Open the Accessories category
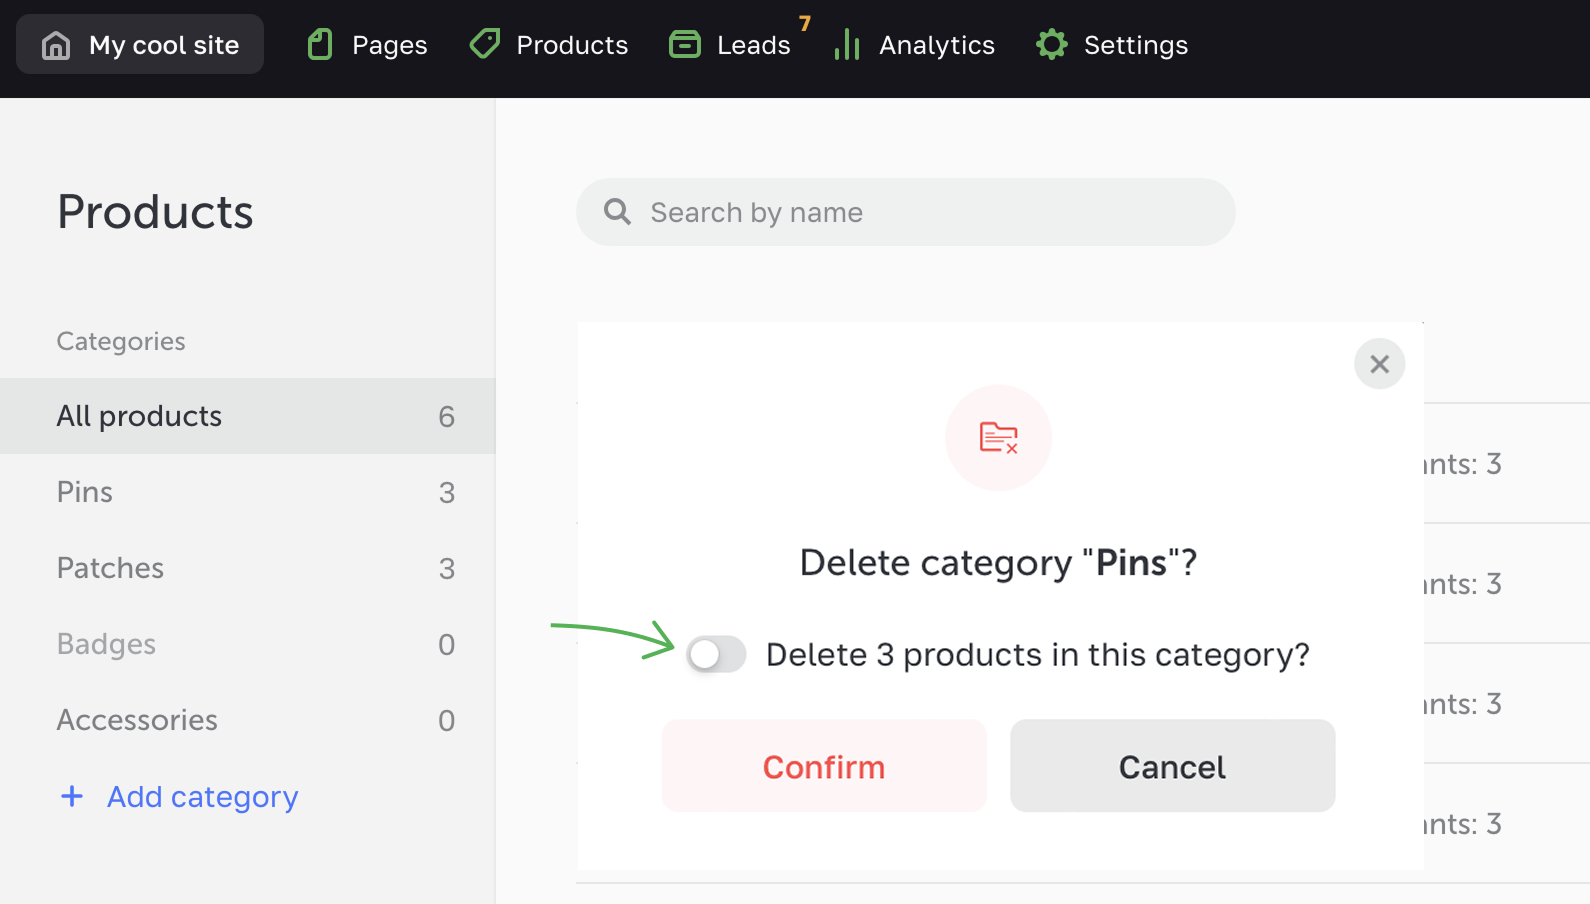This screenshot has width=1590, height=904. [x=137, y=720]
